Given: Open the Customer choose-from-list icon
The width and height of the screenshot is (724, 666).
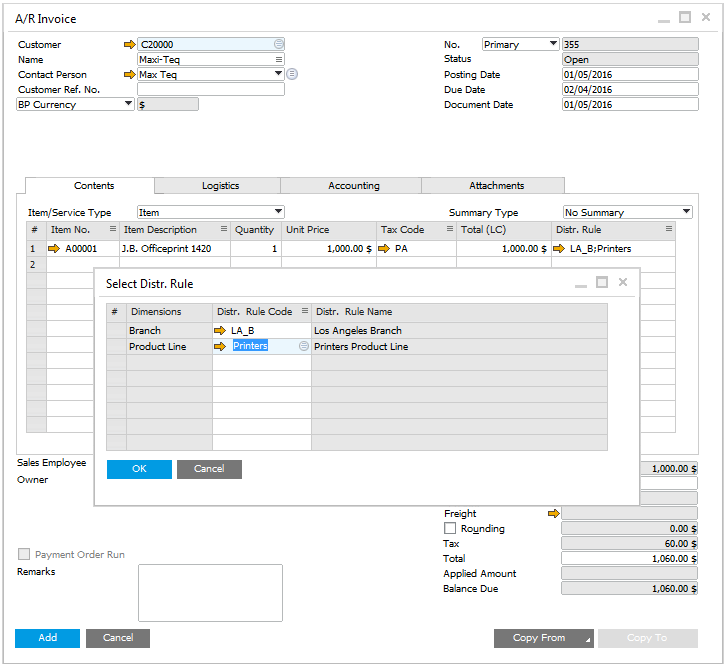Looking at the screenshot, I should pyautogui.click(x=278, y=44).
